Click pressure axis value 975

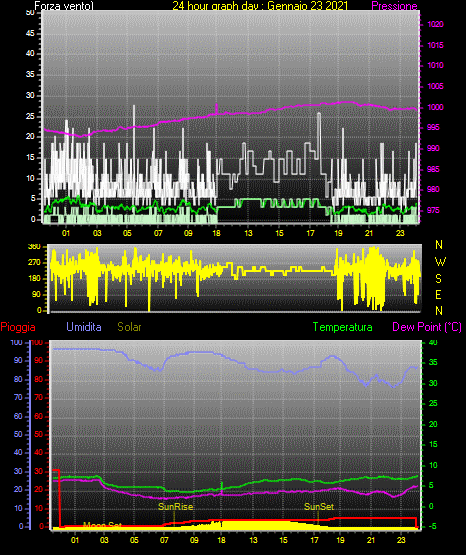(x=433, y=210)
